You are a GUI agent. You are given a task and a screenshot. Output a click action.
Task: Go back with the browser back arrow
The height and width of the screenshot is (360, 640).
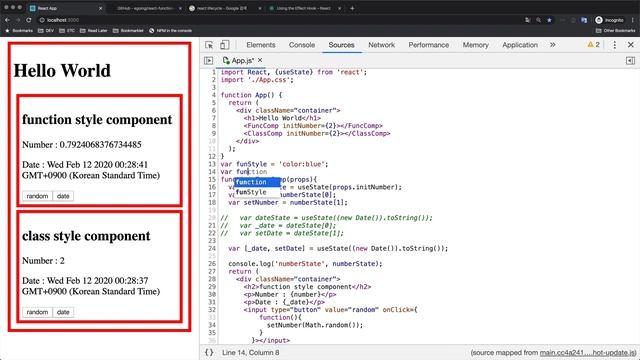click(x=7, y=20)
